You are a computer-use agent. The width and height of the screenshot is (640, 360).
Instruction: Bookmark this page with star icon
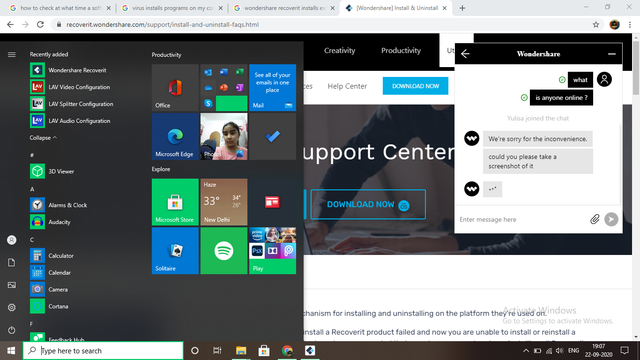click(x=596, y=24)
